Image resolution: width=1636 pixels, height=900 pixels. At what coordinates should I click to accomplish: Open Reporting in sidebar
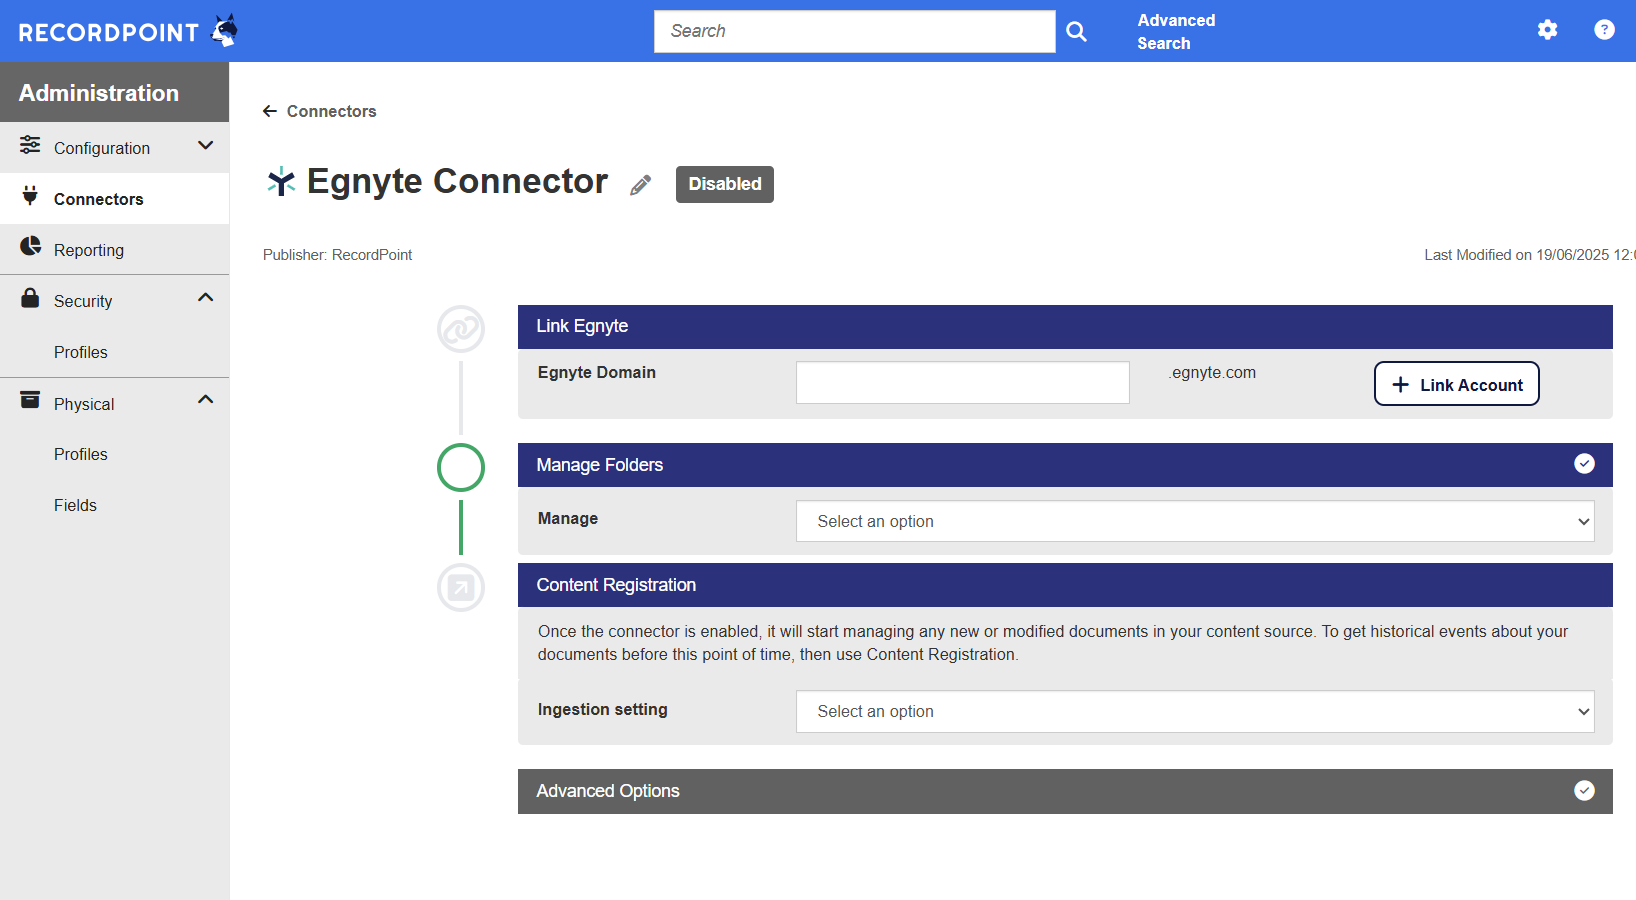tap(114, 250)
